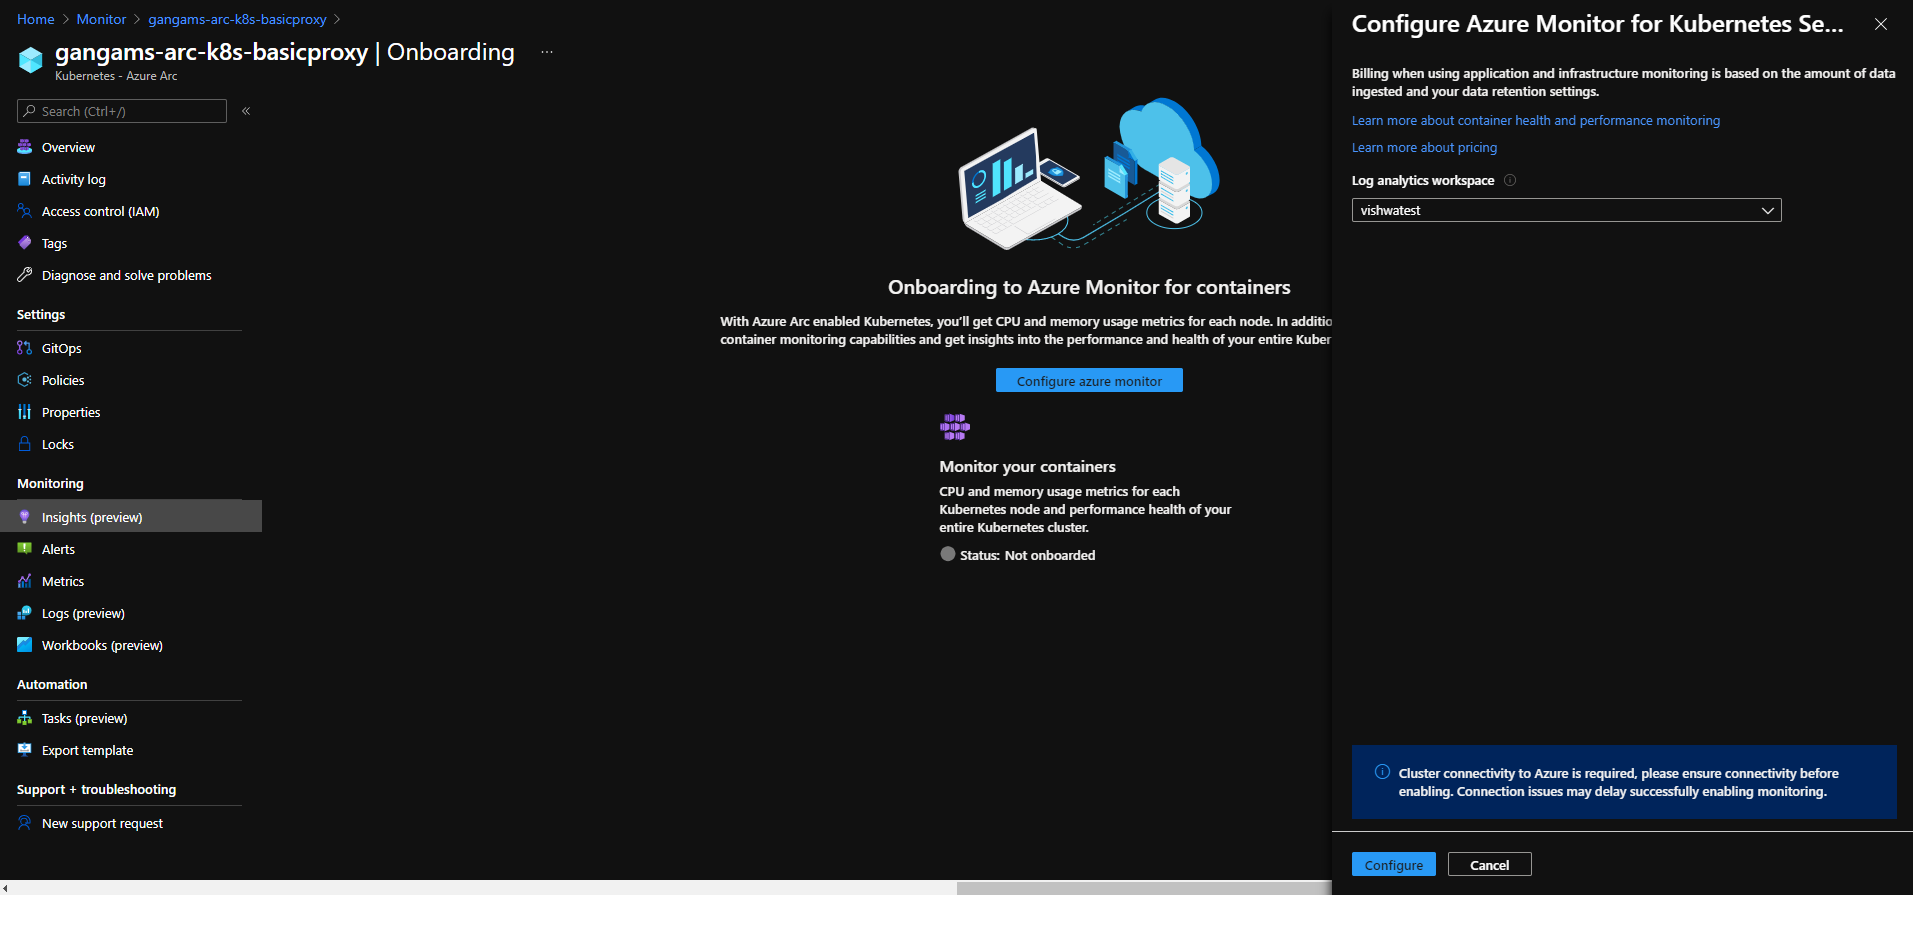Click the GitOps icon in sidebar

(x=25, y=348)
